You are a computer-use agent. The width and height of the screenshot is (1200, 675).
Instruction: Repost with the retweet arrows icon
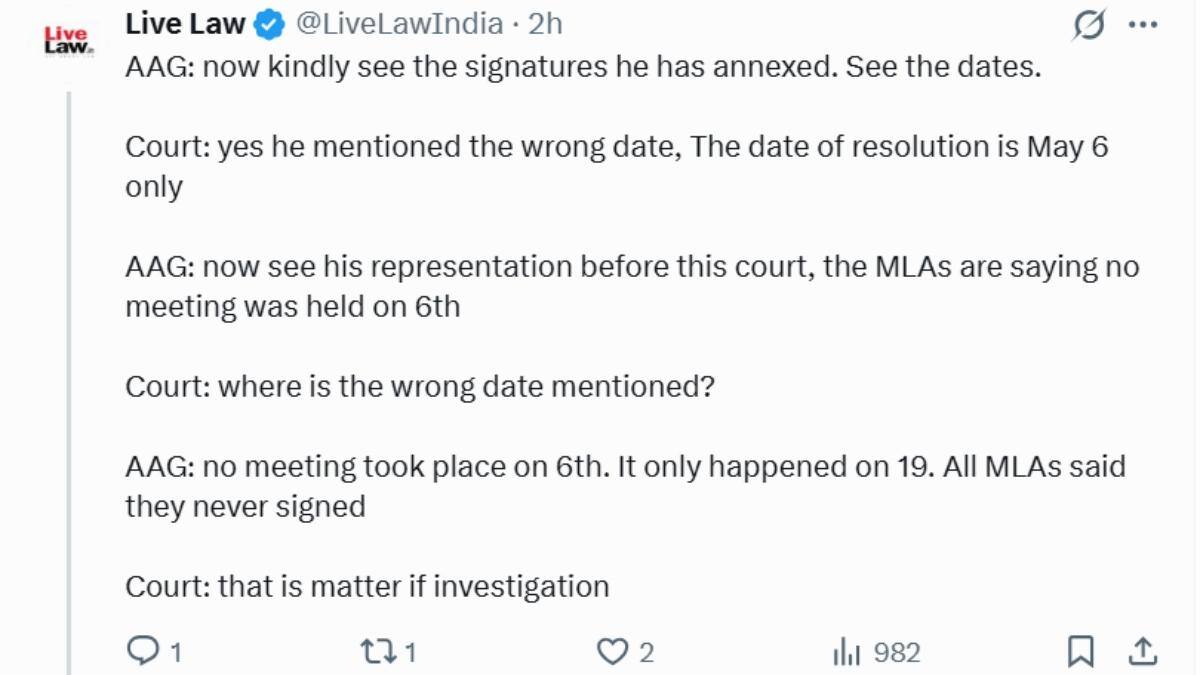pyautogui.click(x=378, y=652)
